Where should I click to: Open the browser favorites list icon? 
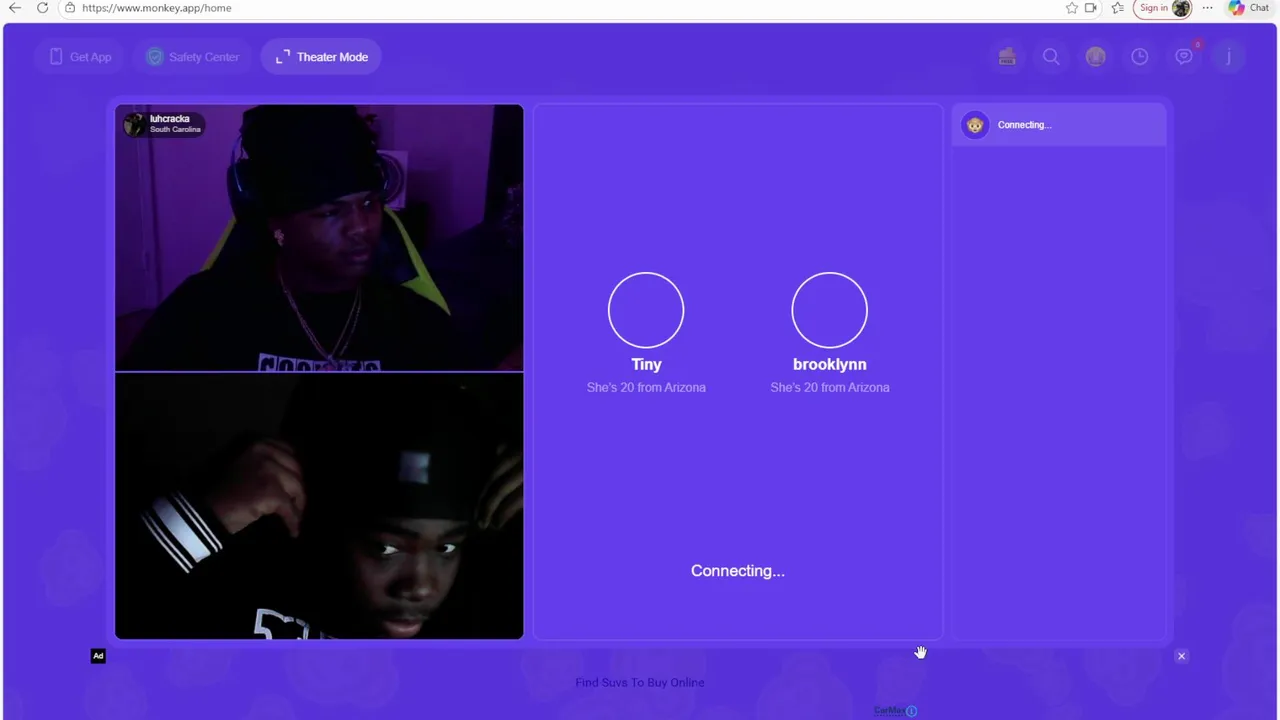point(1117,8)
